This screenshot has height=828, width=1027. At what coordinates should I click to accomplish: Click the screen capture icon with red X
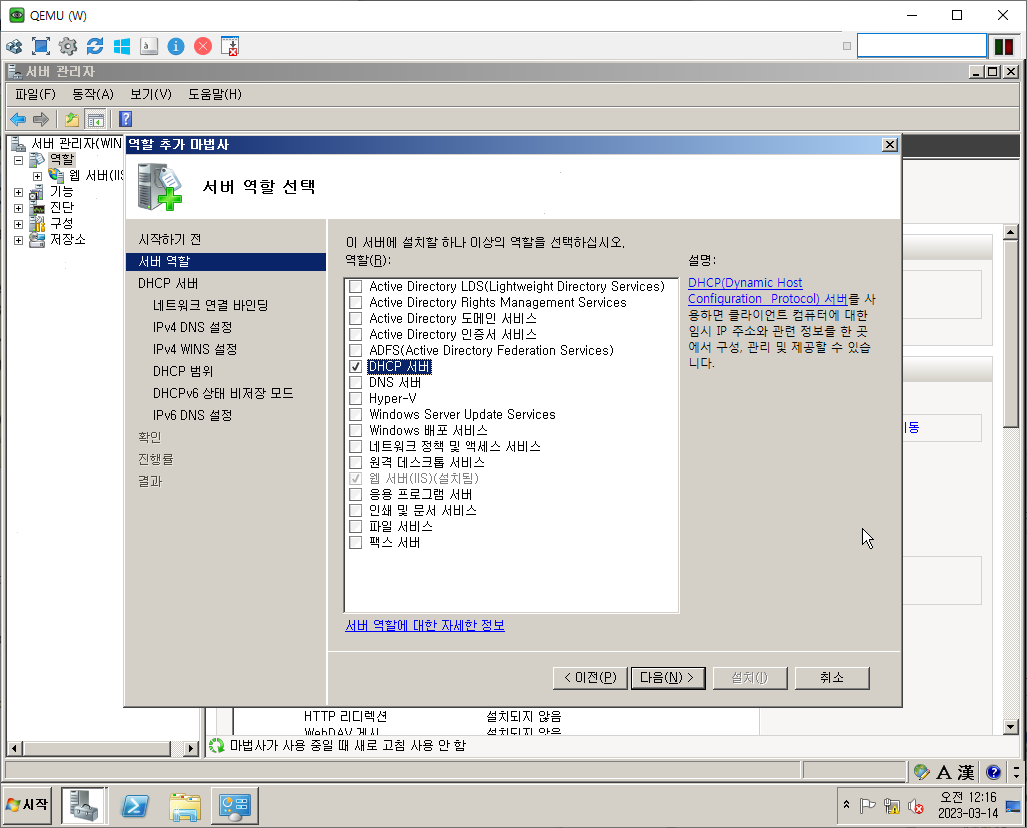[230, 46]
